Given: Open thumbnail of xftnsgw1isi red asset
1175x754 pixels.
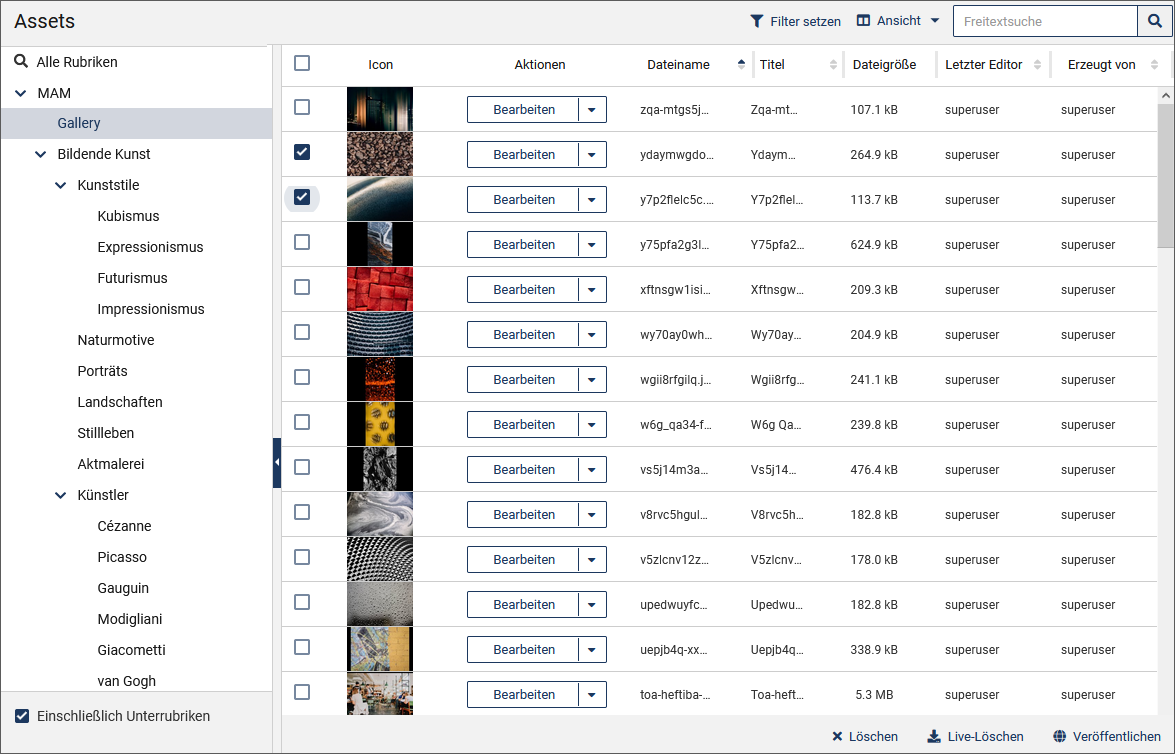Looking at the screenshot, I should (x=380, y=289).
